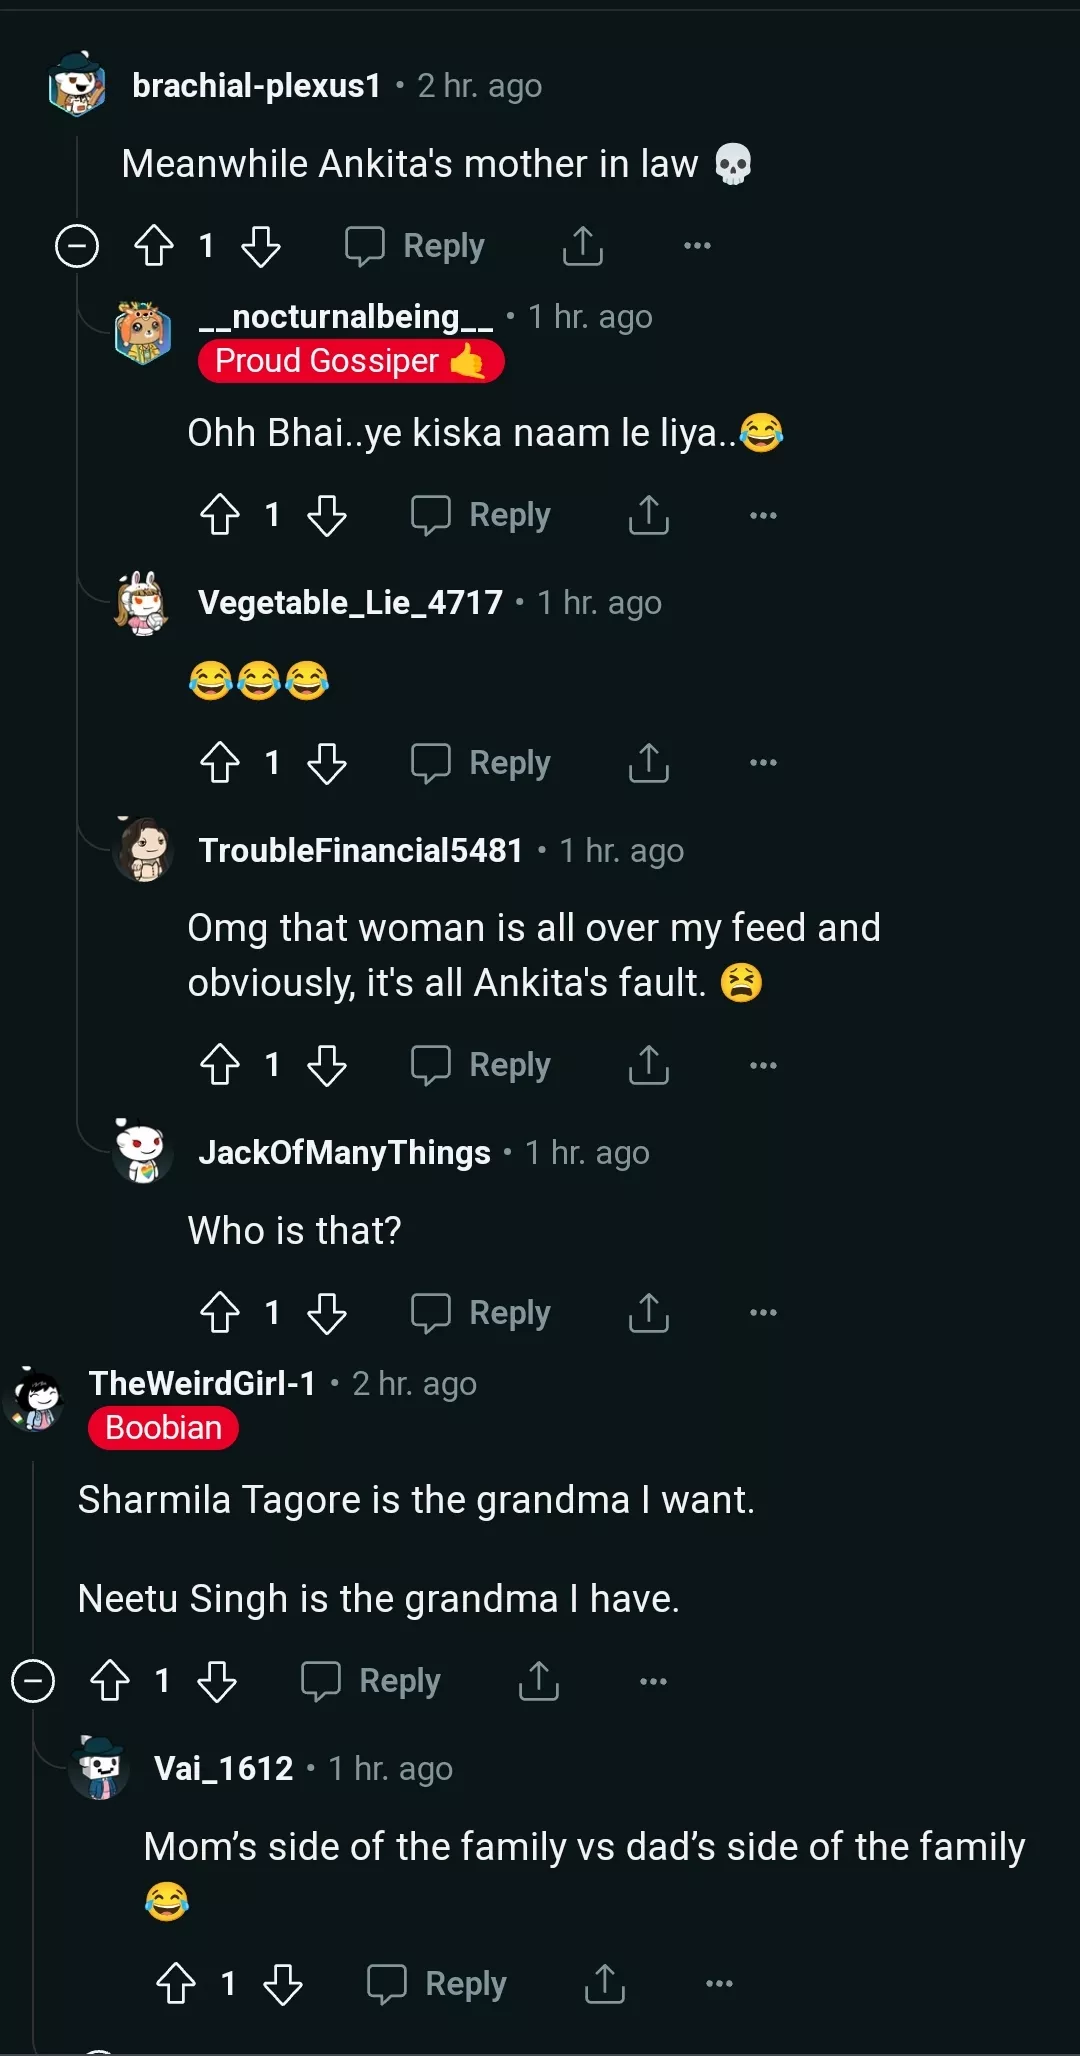Open more options on TheWeirdGirl-1's comment
The height and width of the screenshot is (2056, 1080).
tap(653, 1681)
